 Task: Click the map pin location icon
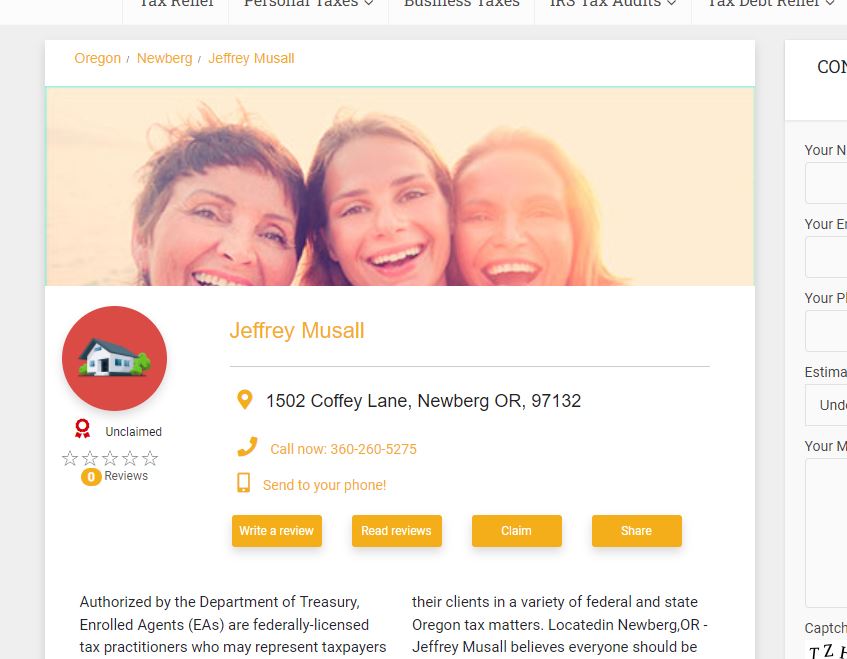pyautogui.click(x=245, y=400)
